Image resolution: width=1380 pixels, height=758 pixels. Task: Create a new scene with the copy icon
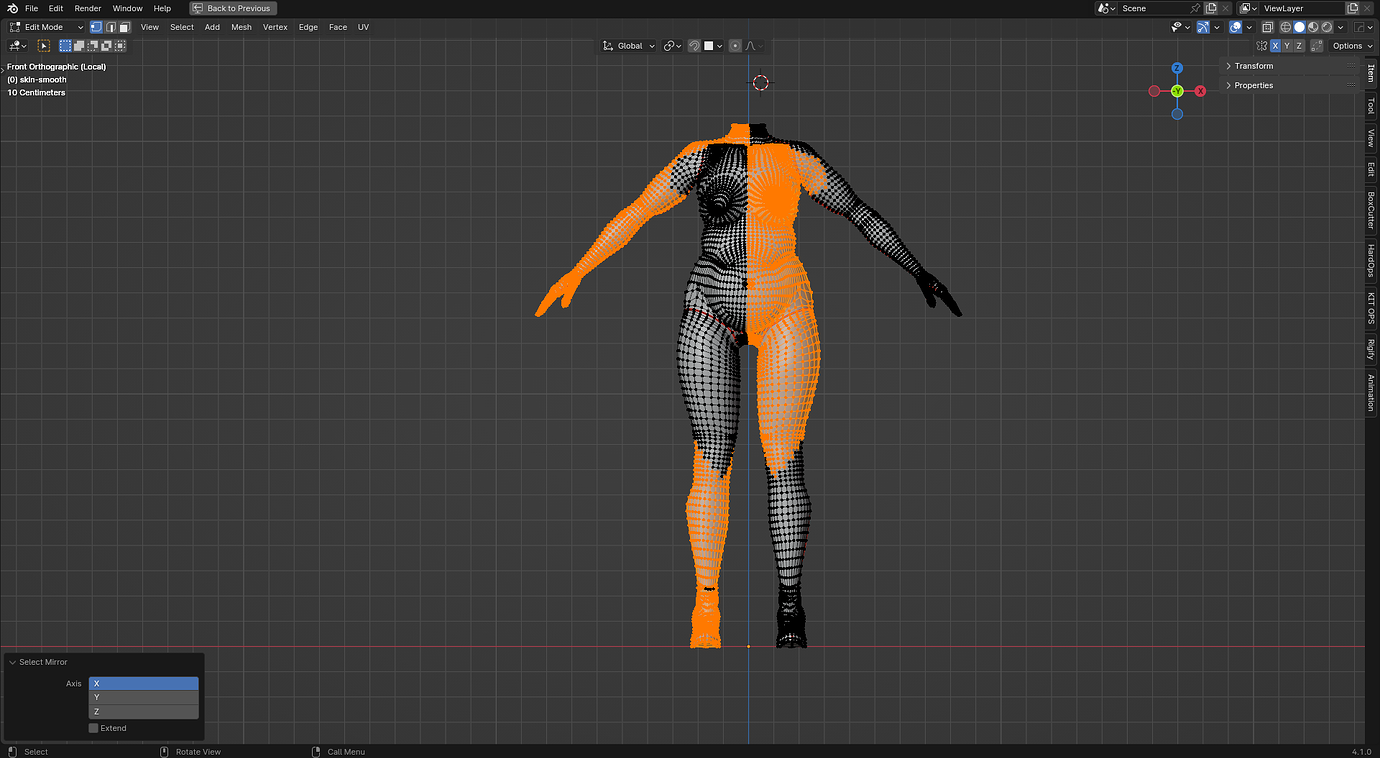tap(1211, 8)
